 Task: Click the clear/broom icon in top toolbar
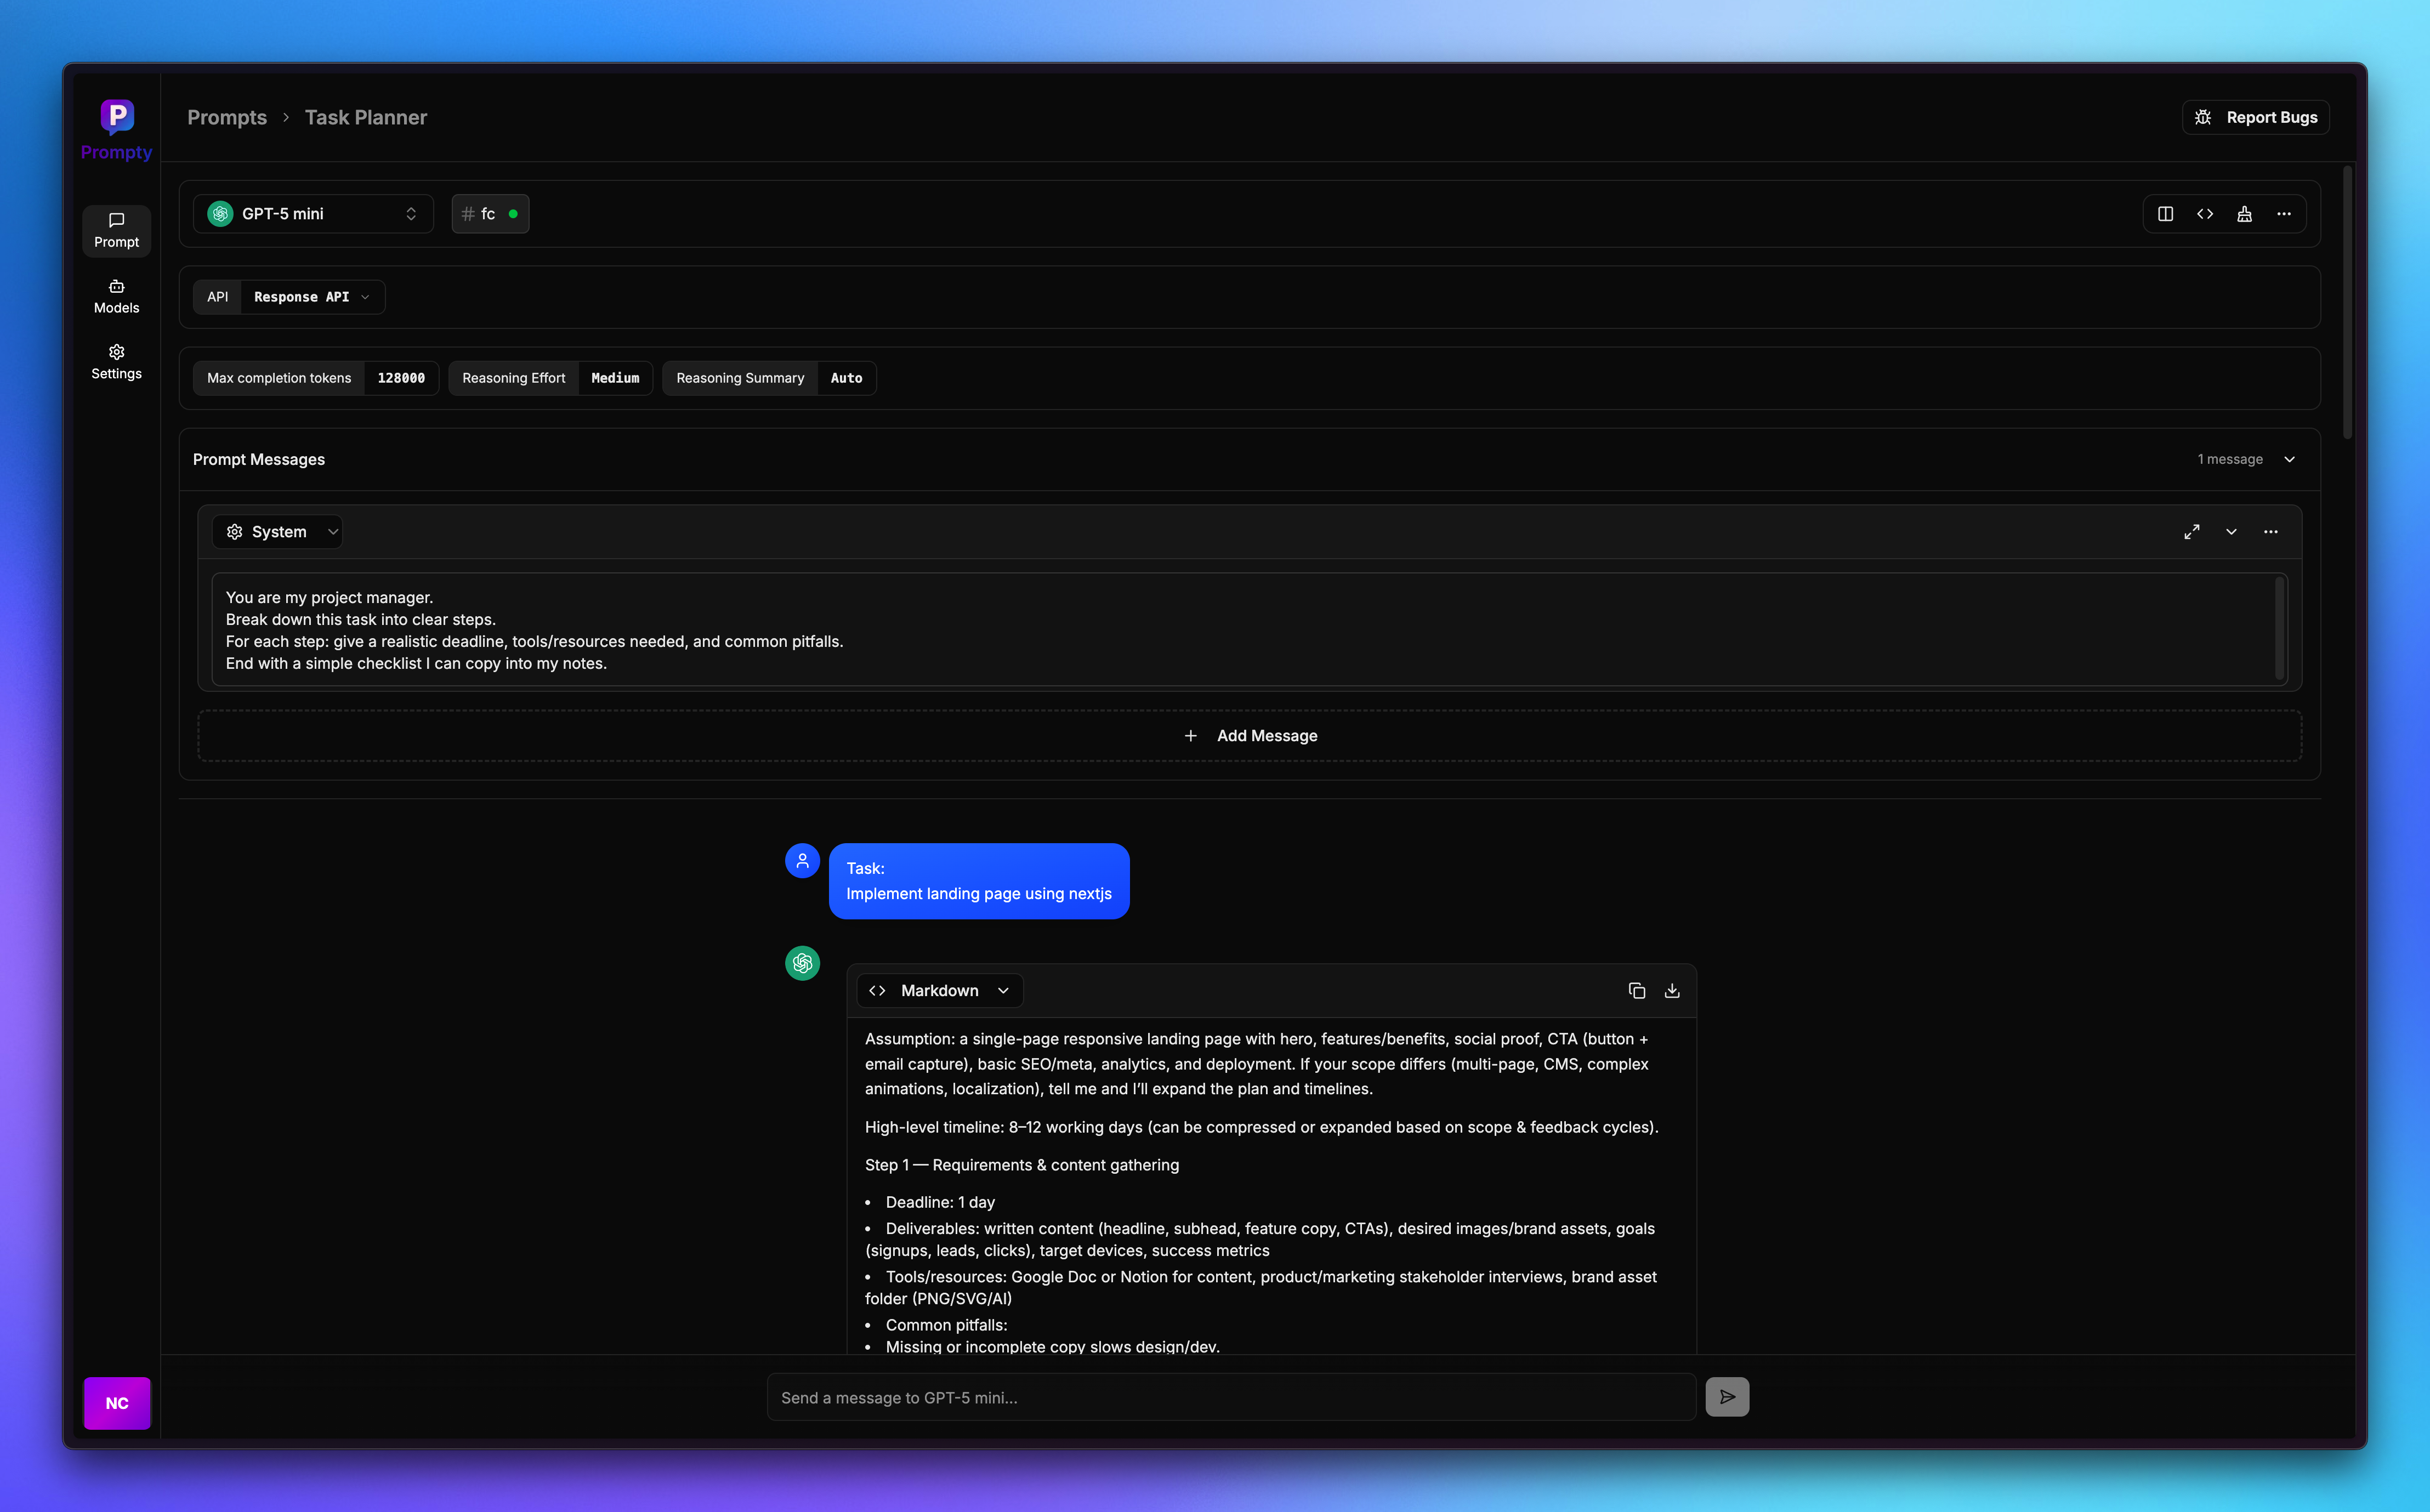[2245, 214]
